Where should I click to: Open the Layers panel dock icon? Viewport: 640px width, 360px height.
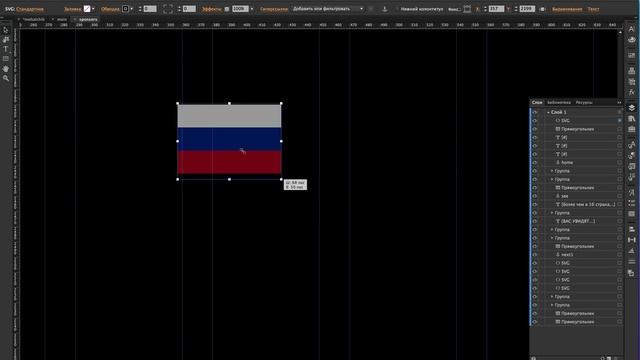pos(631,108)
